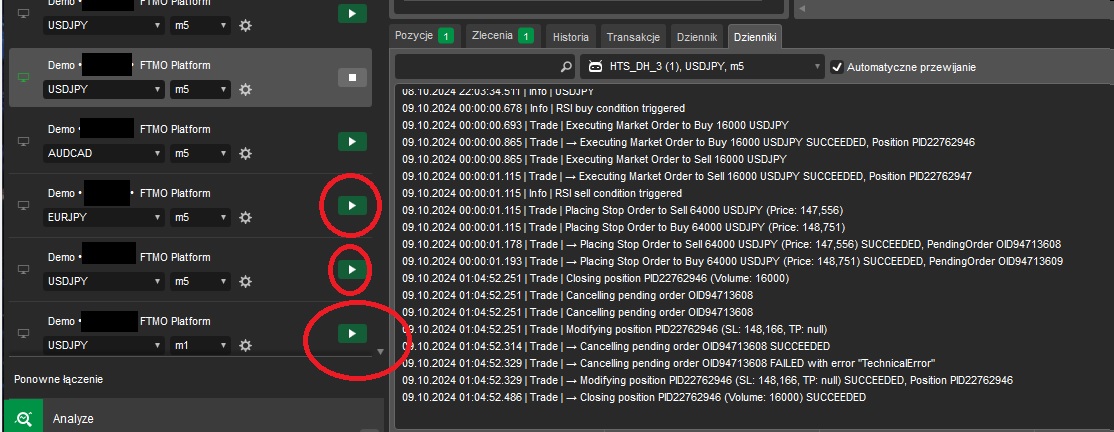Expand the m1 timeframe dropdown
Image resolution: width=1114 pixels, height=432 pixels.
click(x=198, y=345)
